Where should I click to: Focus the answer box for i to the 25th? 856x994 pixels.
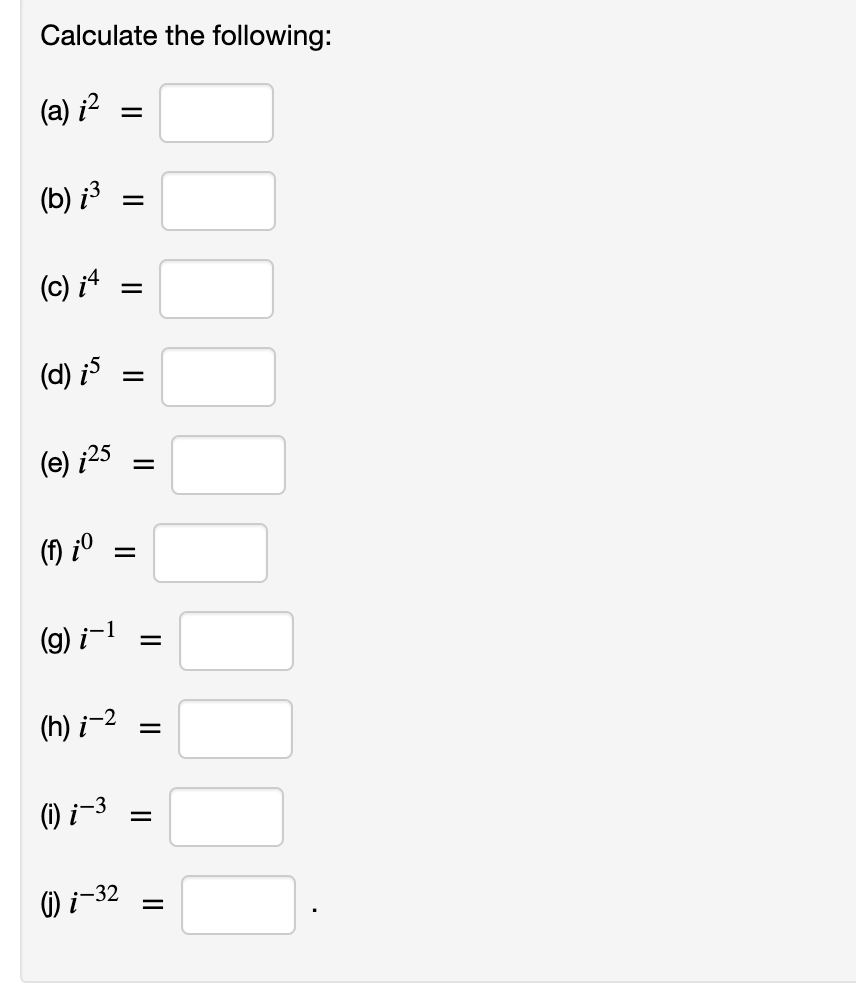[227, 465]
